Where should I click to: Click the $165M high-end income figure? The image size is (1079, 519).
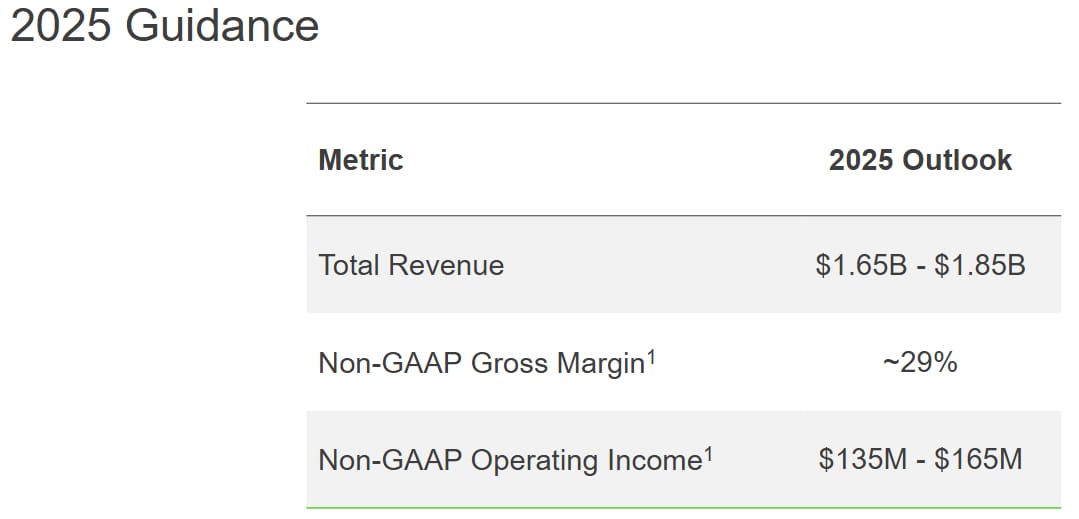[x=979, y=460]
